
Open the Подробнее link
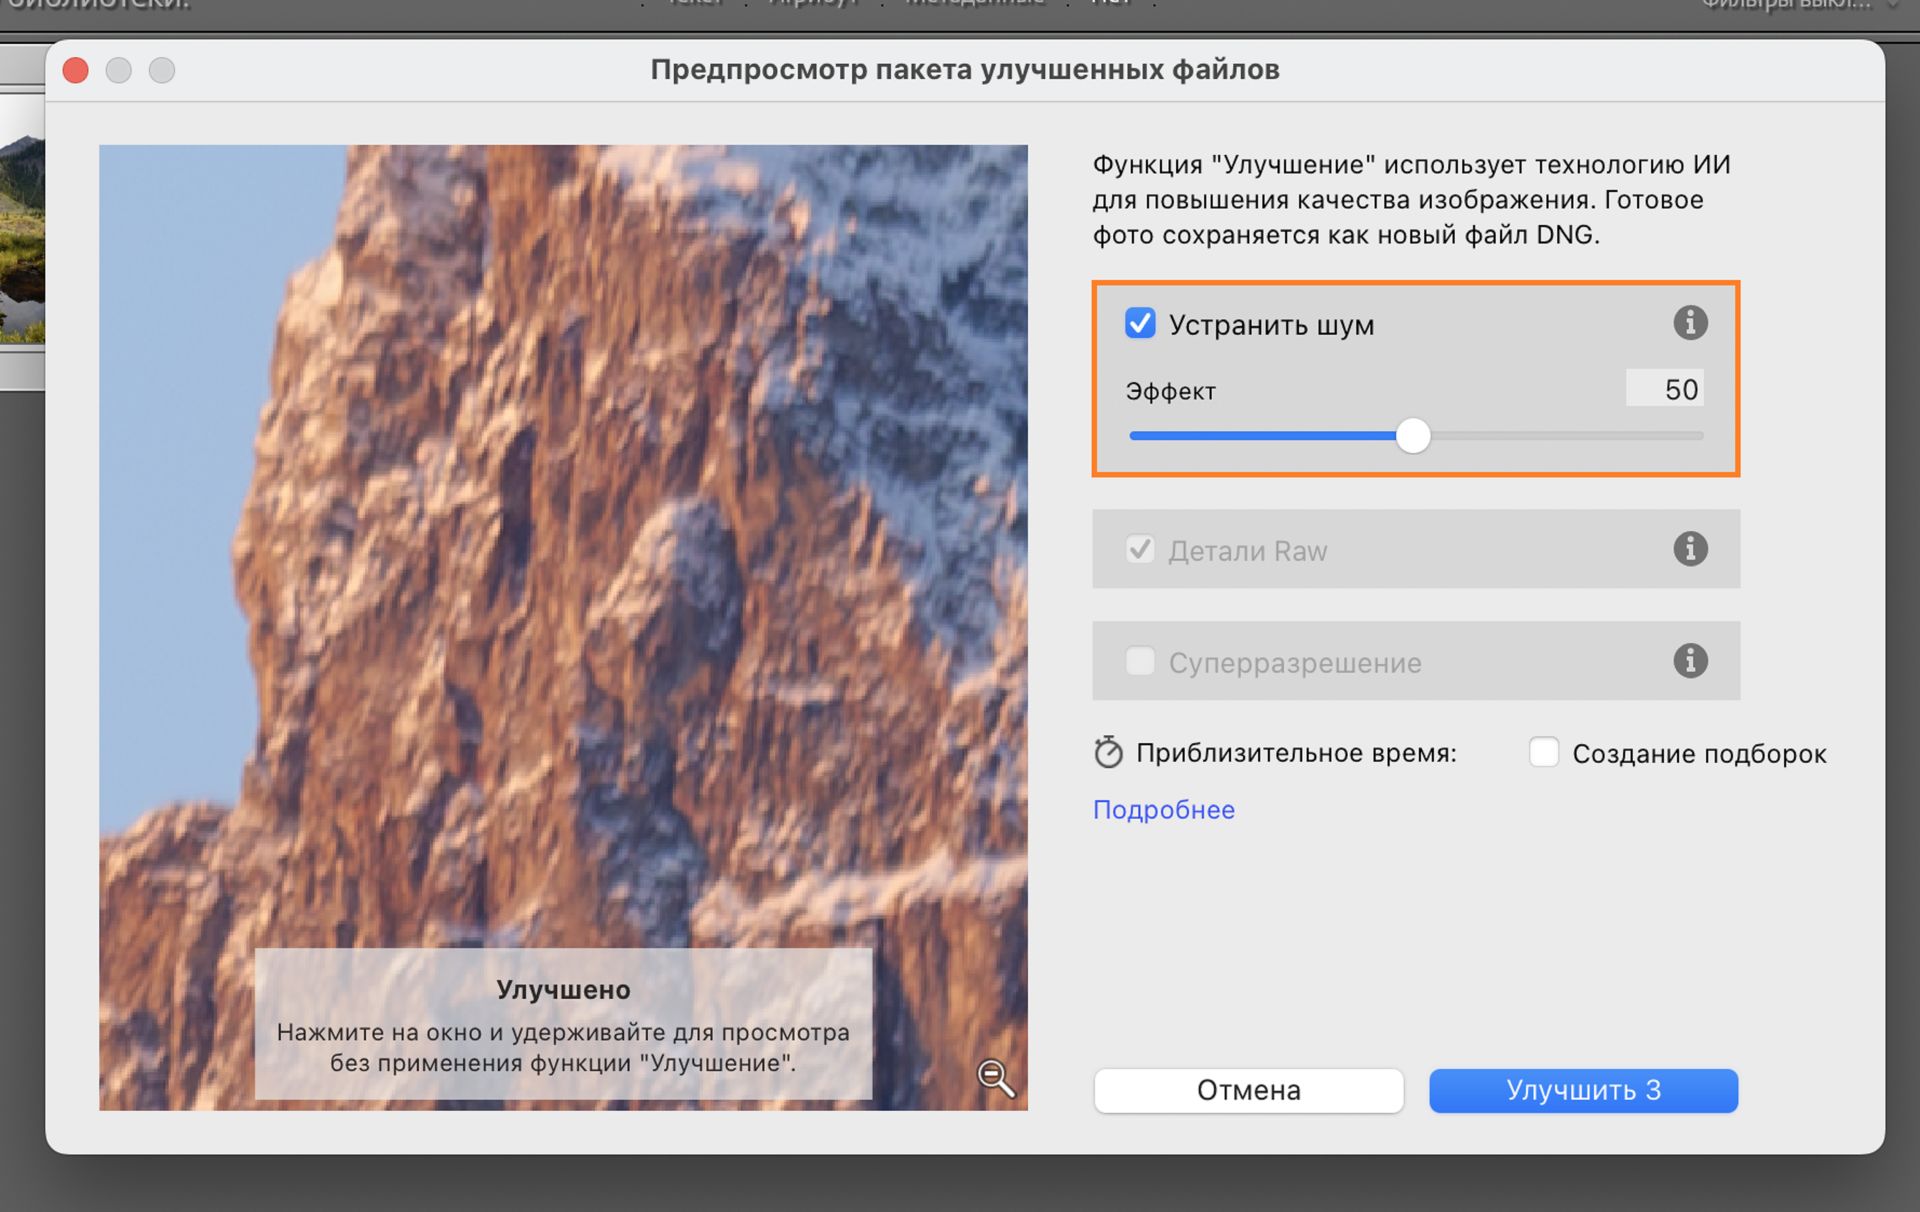pyautogui.click(x=1163, y=809)
